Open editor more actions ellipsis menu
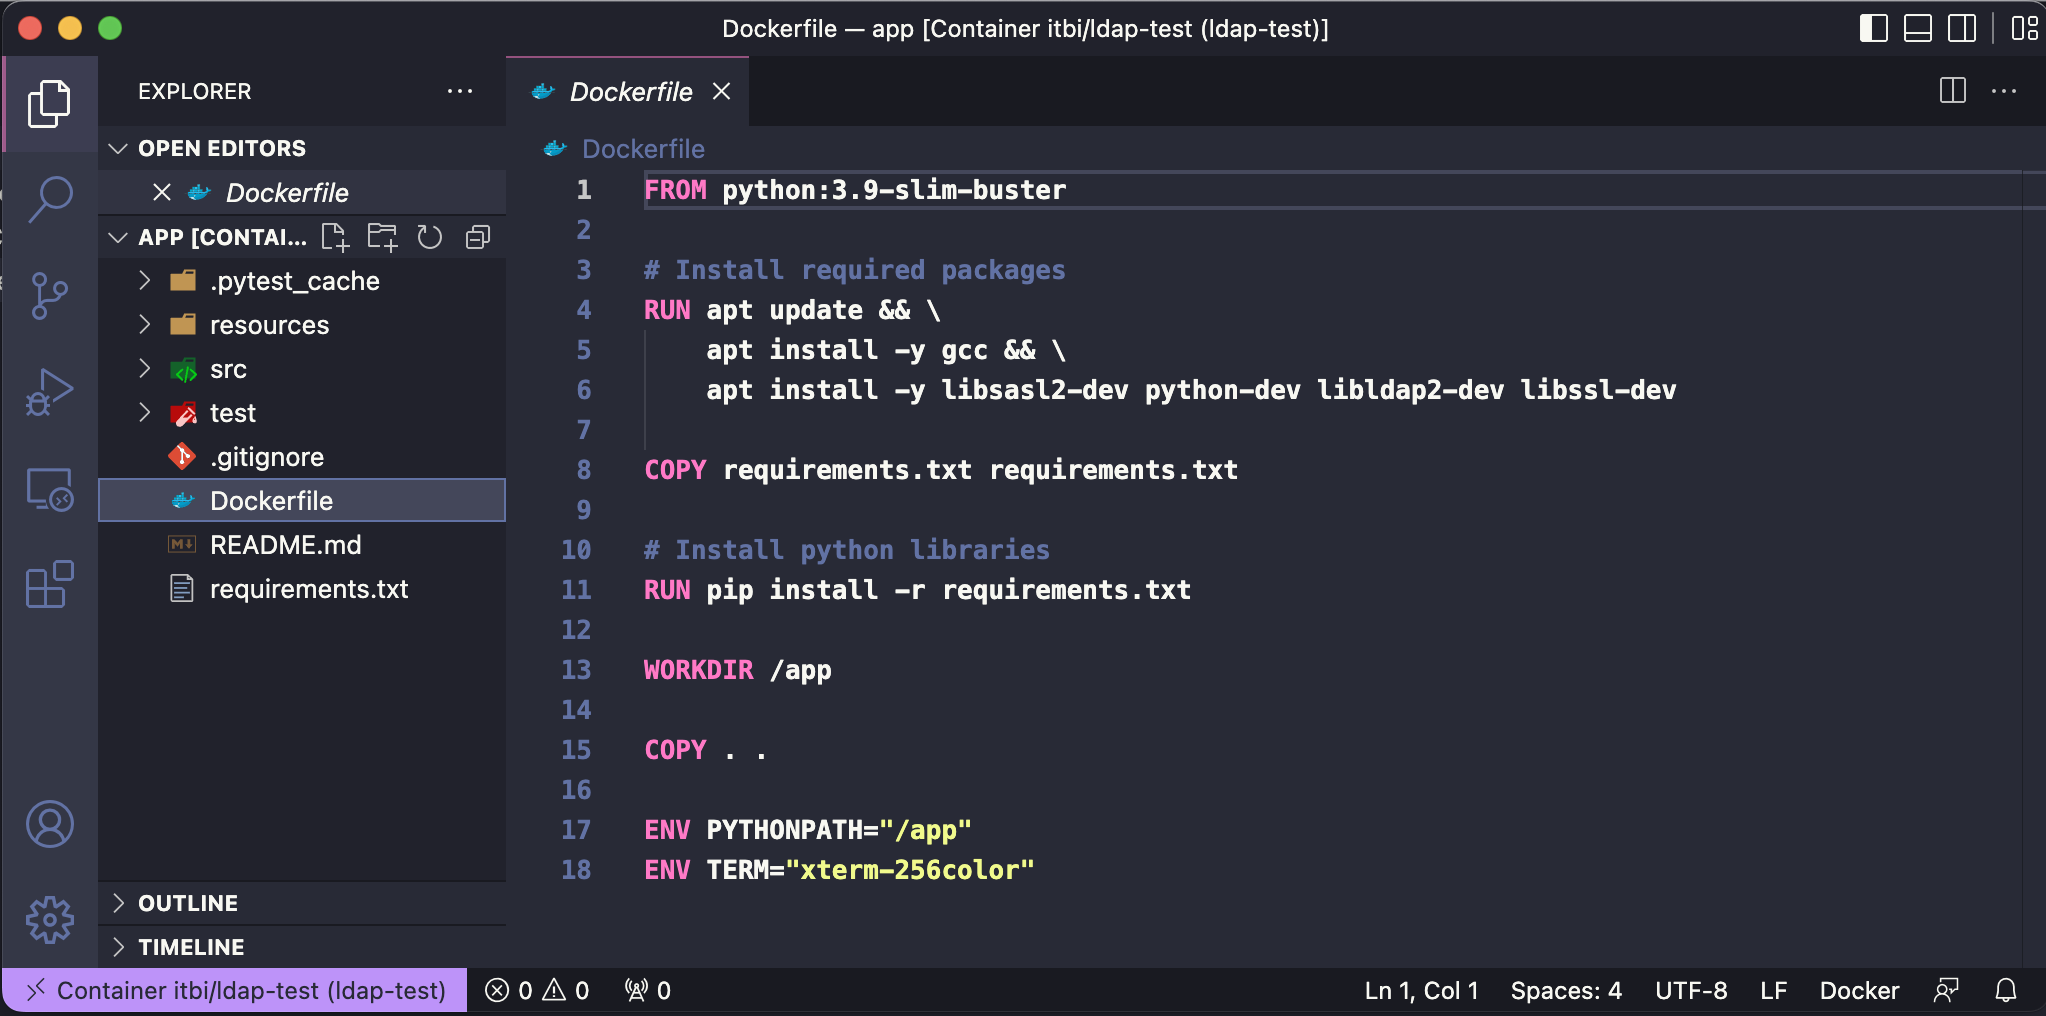This screenshot has height=1016, width=2046. [2004, 91]
